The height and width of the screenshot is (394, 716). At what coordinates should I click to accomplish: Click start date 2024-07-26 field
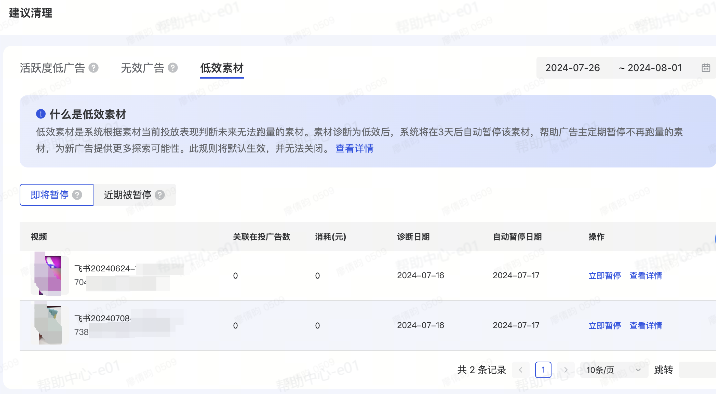click(x=573, y=68)
